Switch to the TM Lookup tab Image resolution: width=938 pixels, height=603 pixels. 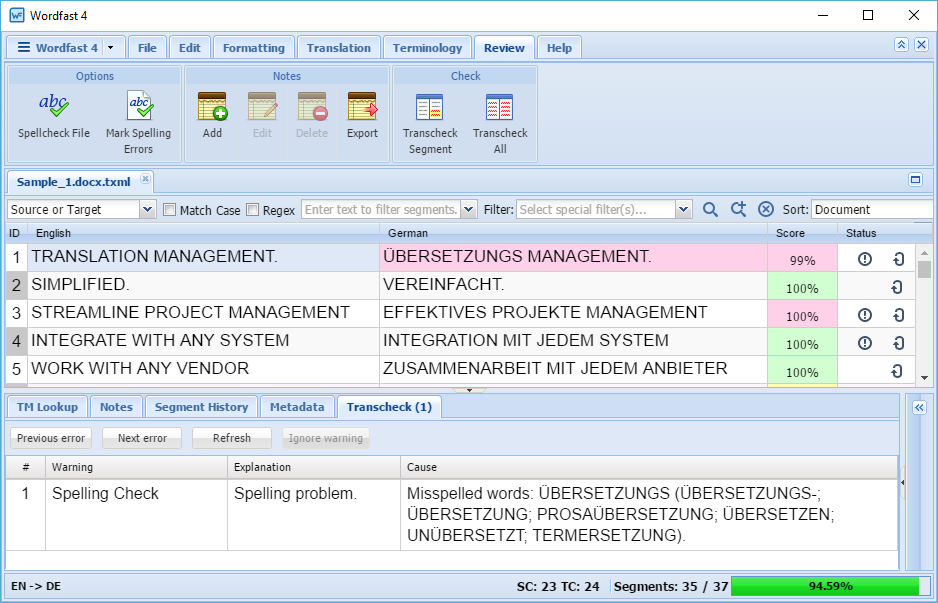[47, 407]
